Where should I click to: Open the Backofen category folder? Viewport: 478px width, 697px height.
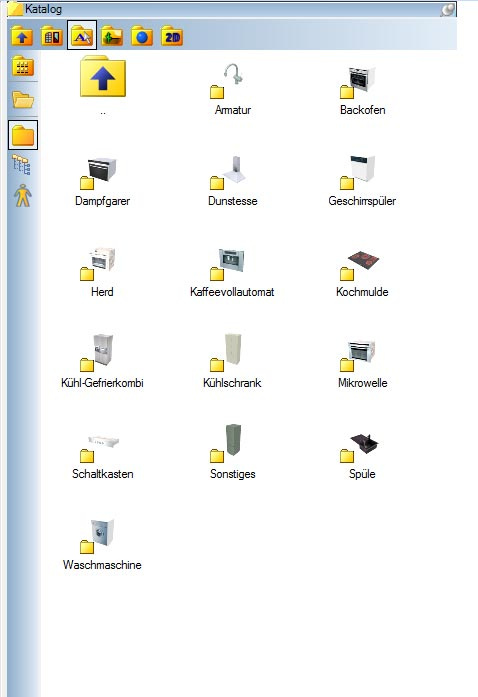pos(362,90)
